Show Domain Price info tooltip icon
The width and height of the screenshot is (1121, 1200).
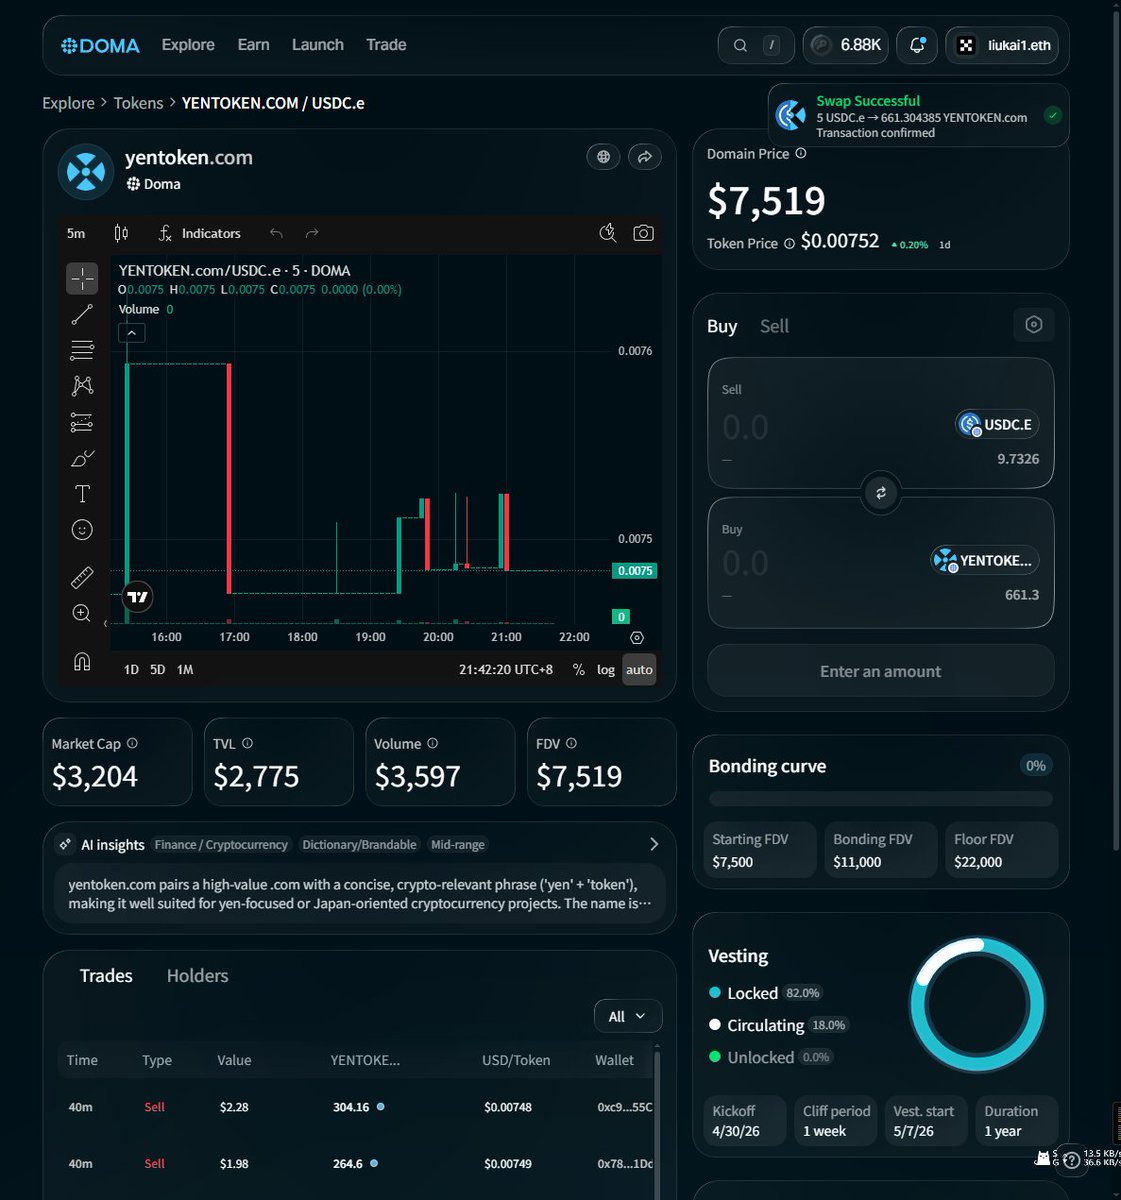pos(801,153)
